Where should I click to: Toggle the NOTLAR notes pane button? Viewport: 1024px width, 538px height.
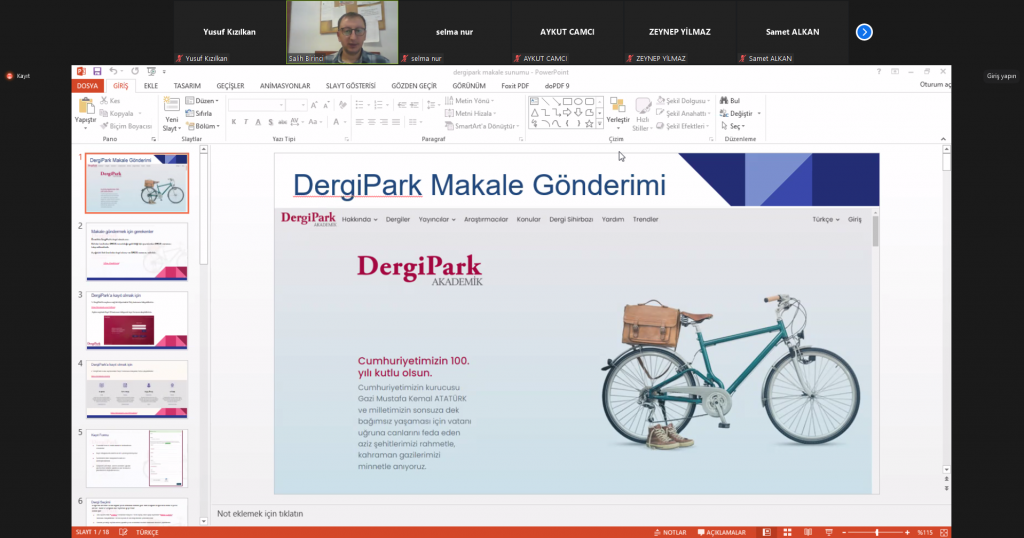coord(670,532)
